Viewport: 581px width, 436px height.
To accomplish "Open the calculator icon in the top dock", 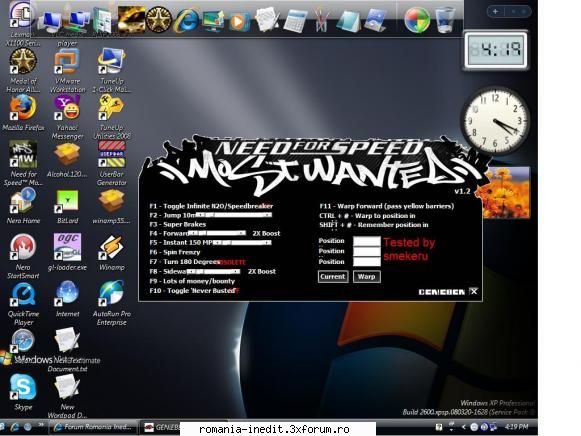I will pos(295,20).
